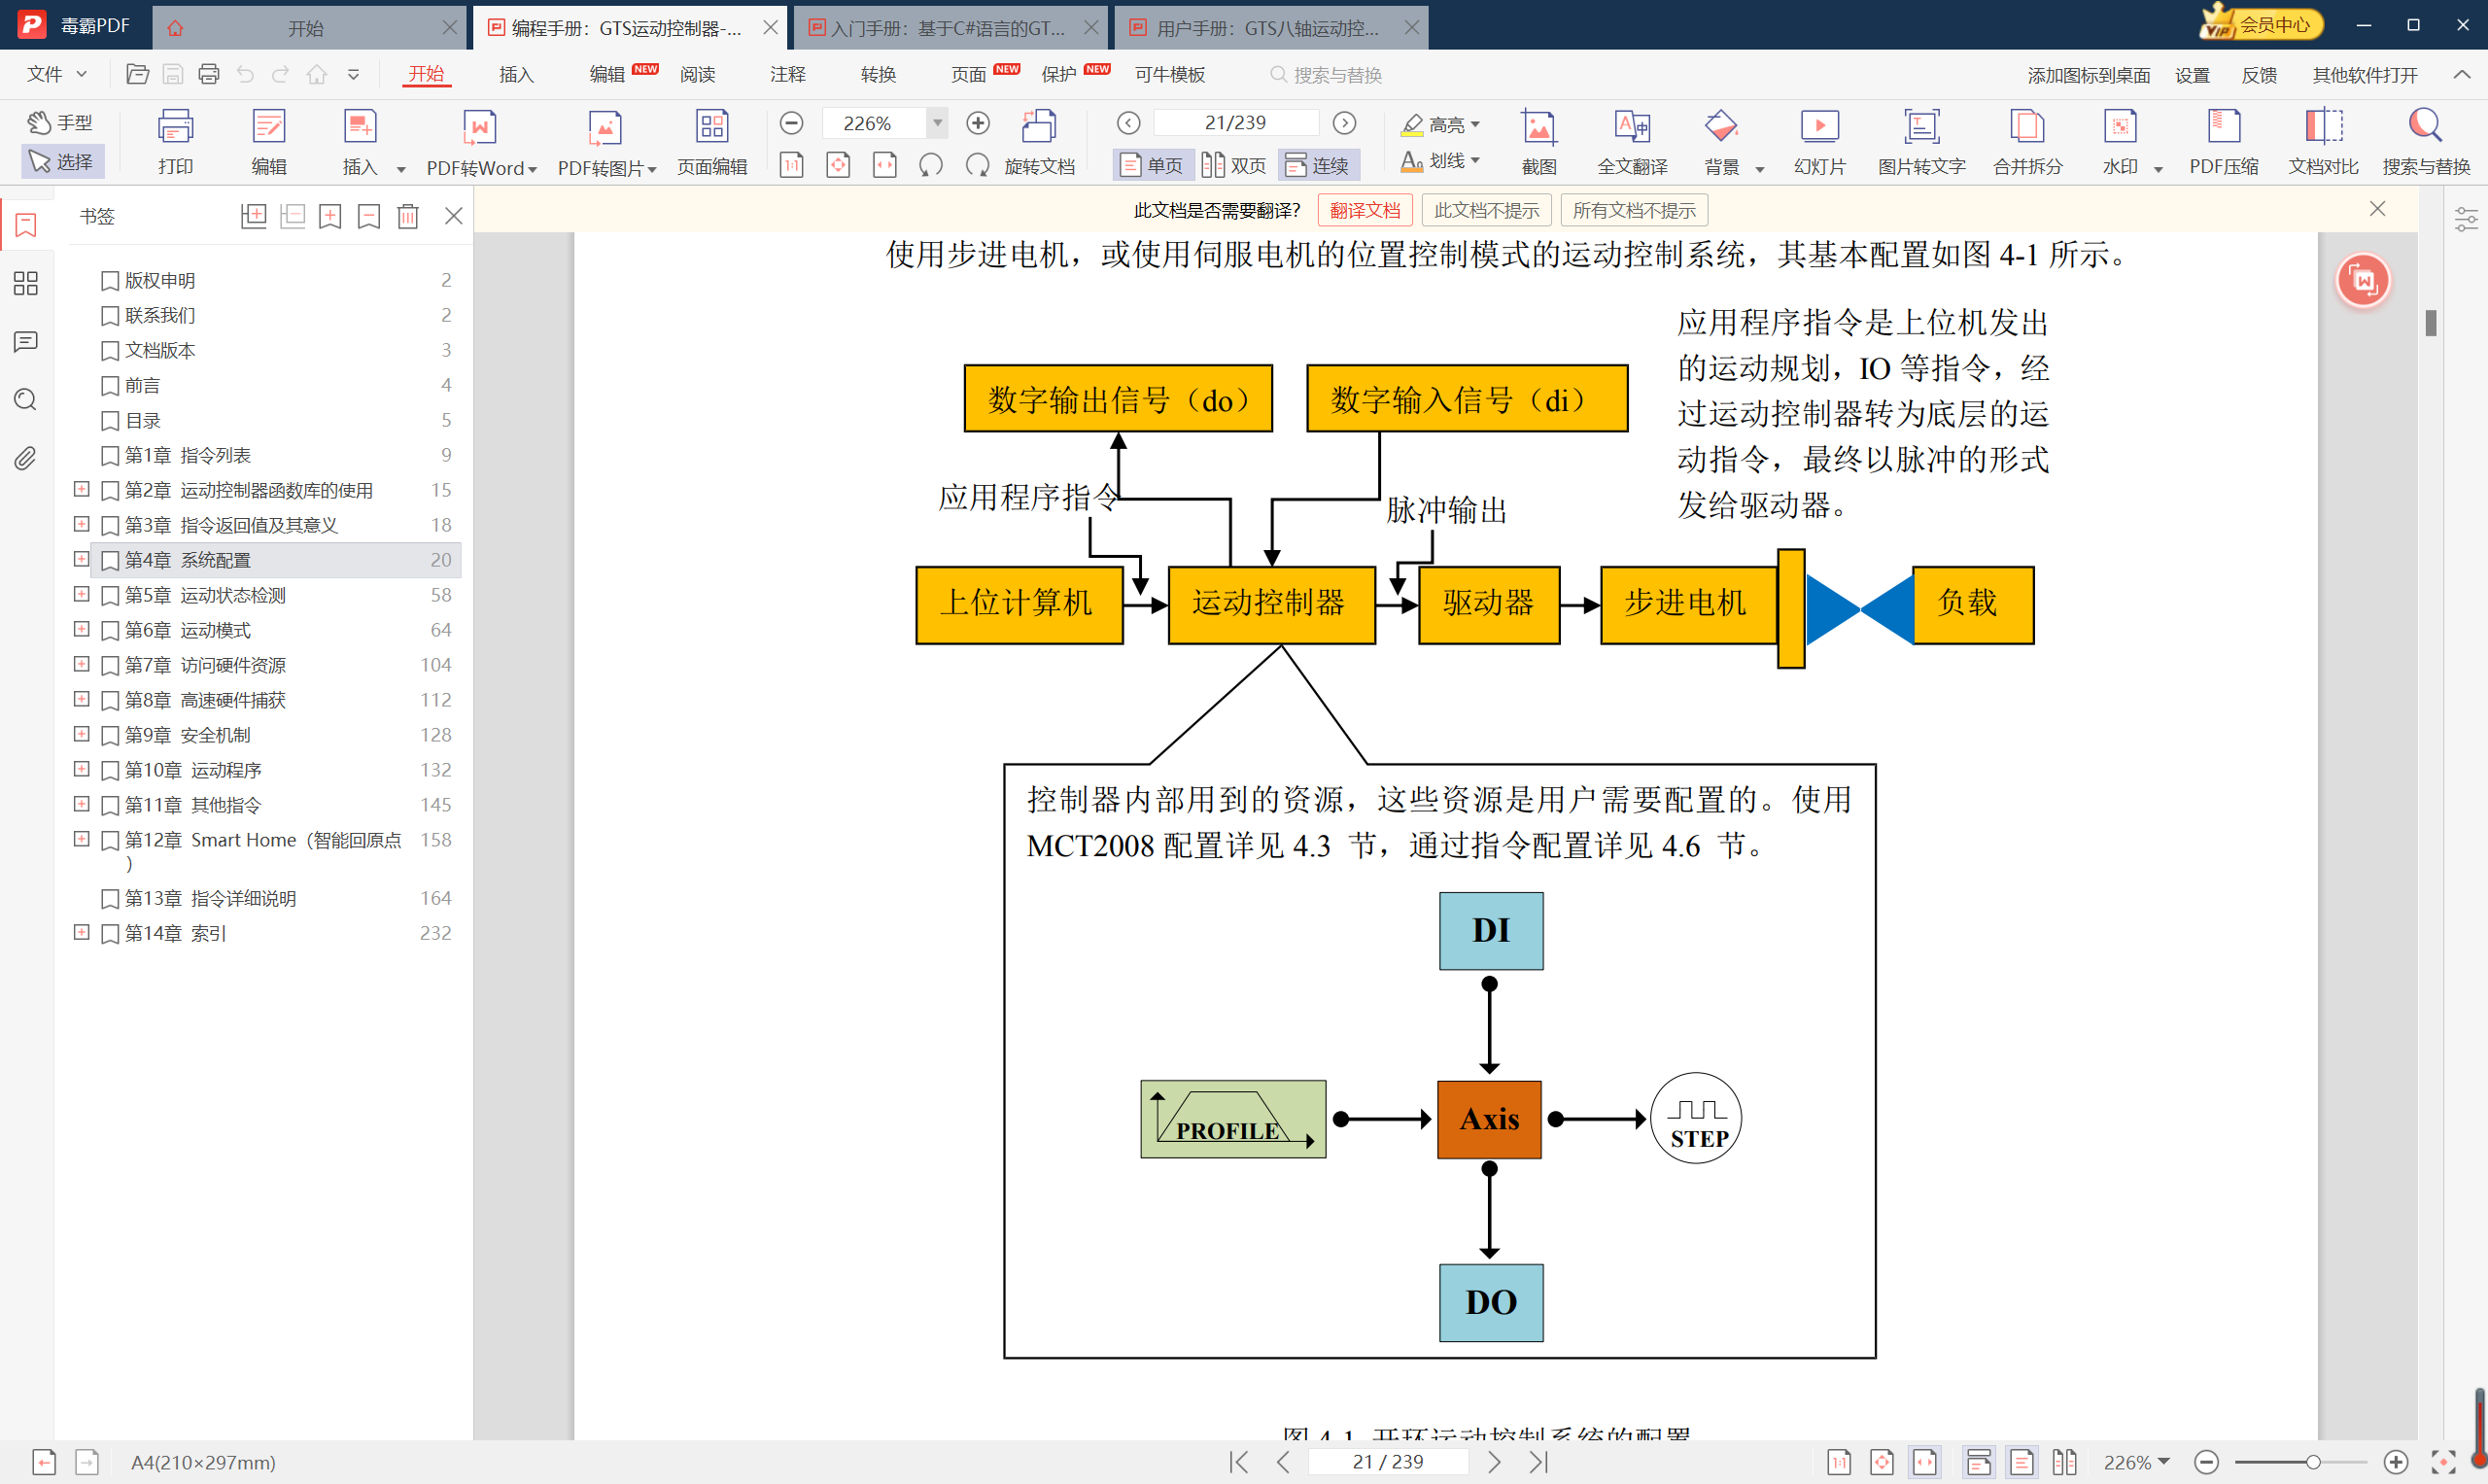Click 此文档不提示 button

click(1486, 210)
